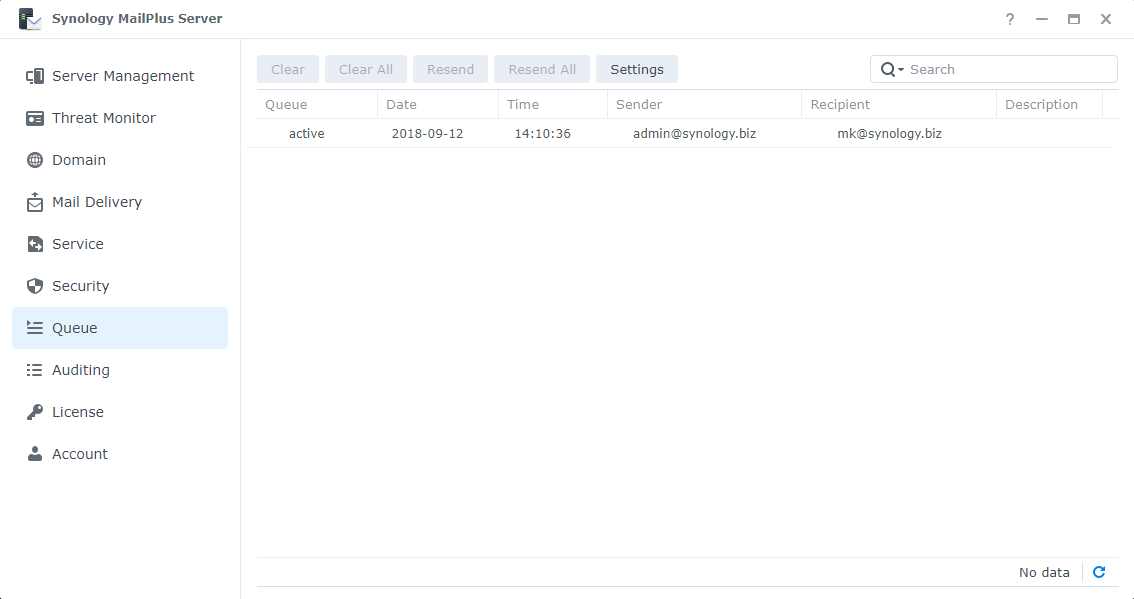Select the 'active' queue cell
Image resolution: width=1134 pixels, height=599 pixels.
(x=307, y=134)
